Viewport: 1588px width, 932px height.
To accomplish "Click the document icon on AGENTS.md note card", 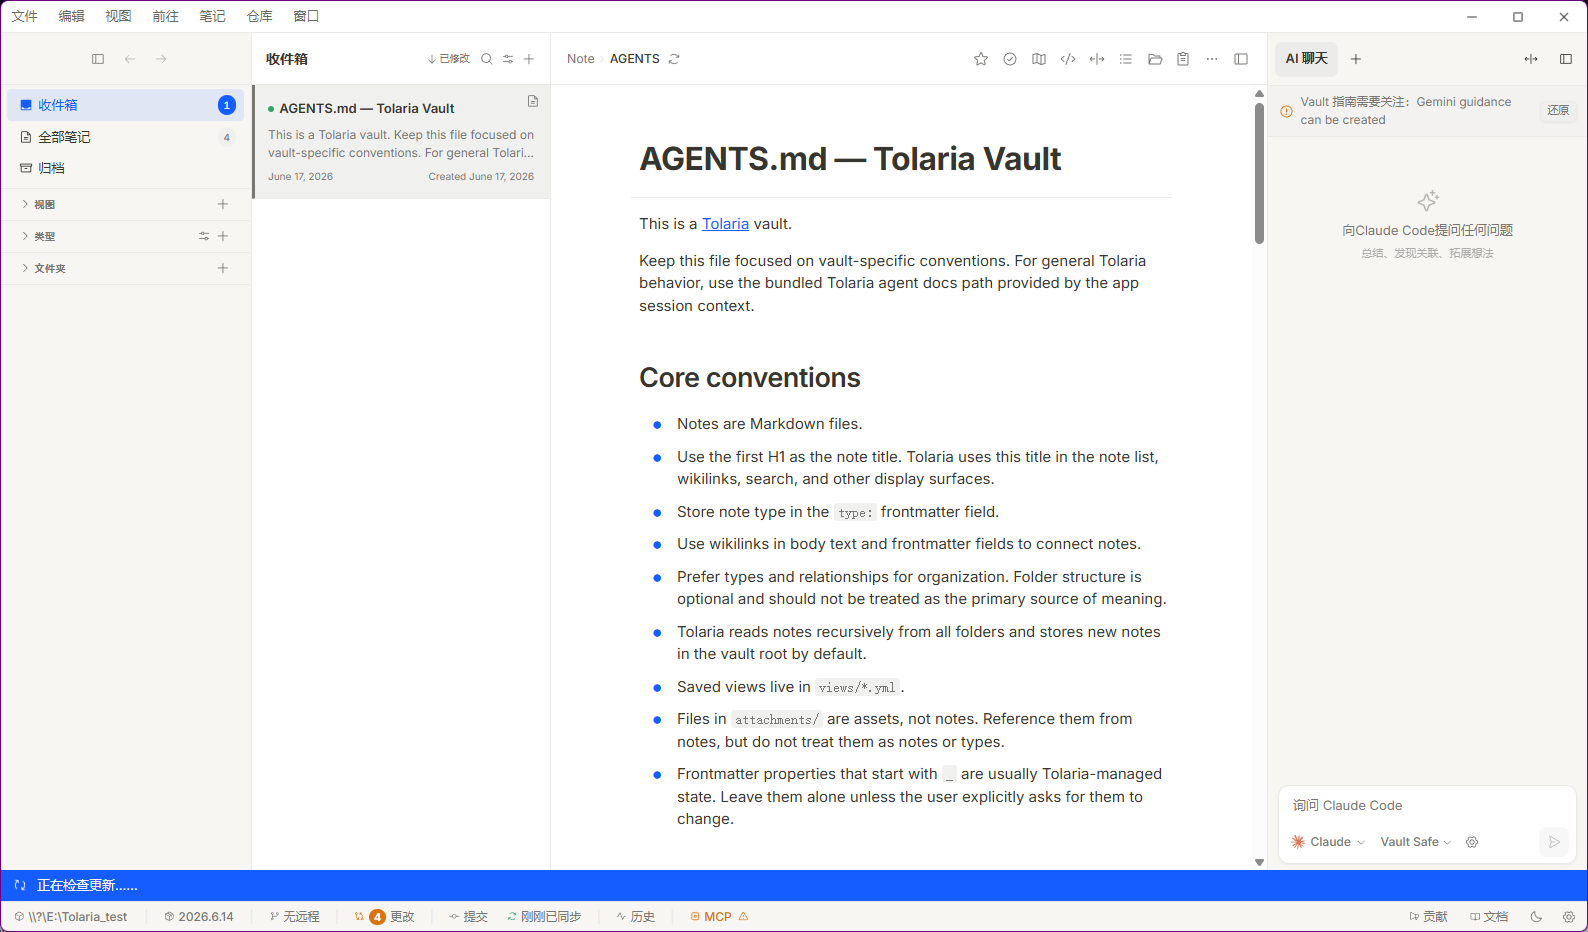I will pos(533,101).
